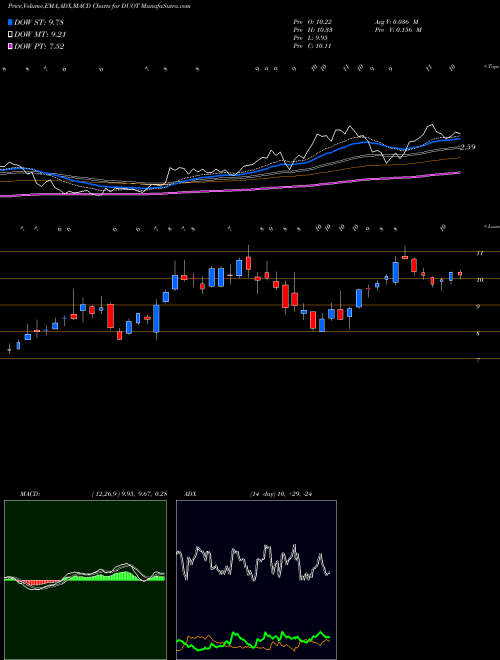The height and width of the screenshot is (660, 500).
Task: Click the '<-Tops' label
Action: (x=491, y=67)
